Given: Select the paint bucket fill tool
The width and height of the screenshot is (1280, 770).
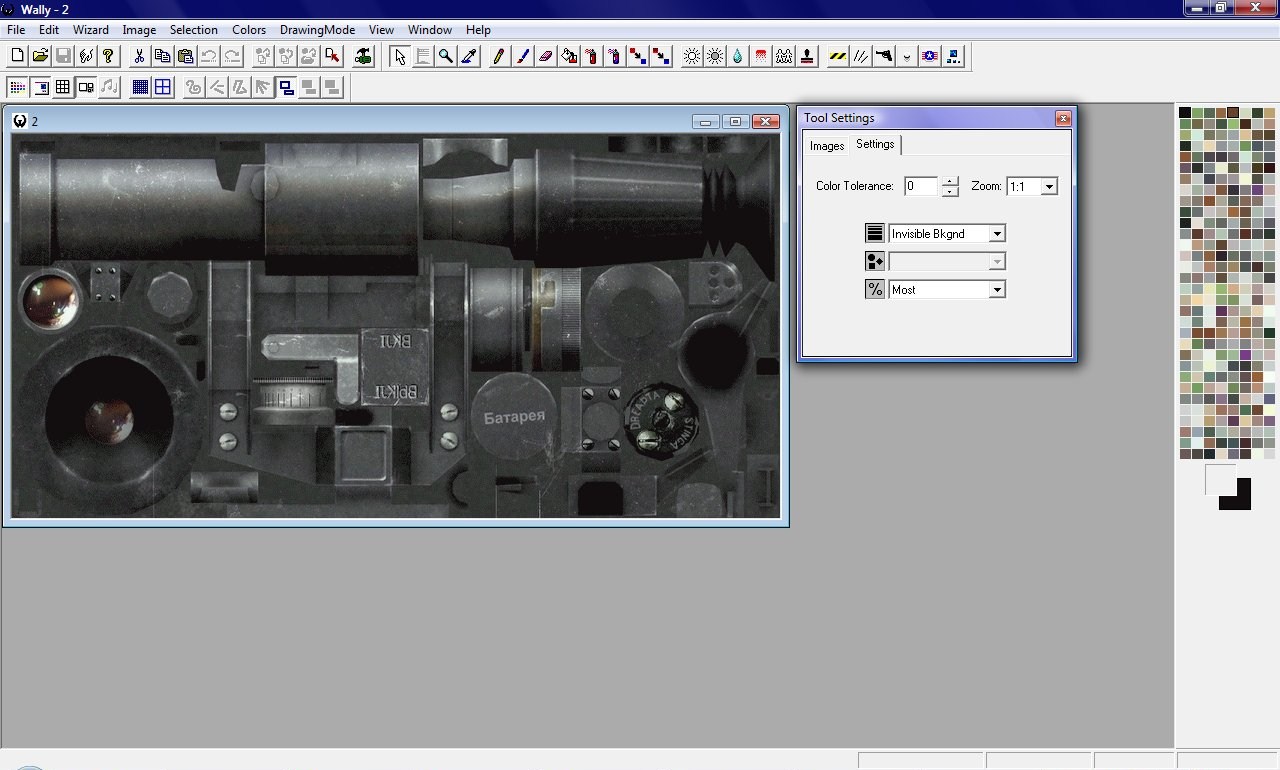Looking at the screenshot, I should [x=569, y=56].
